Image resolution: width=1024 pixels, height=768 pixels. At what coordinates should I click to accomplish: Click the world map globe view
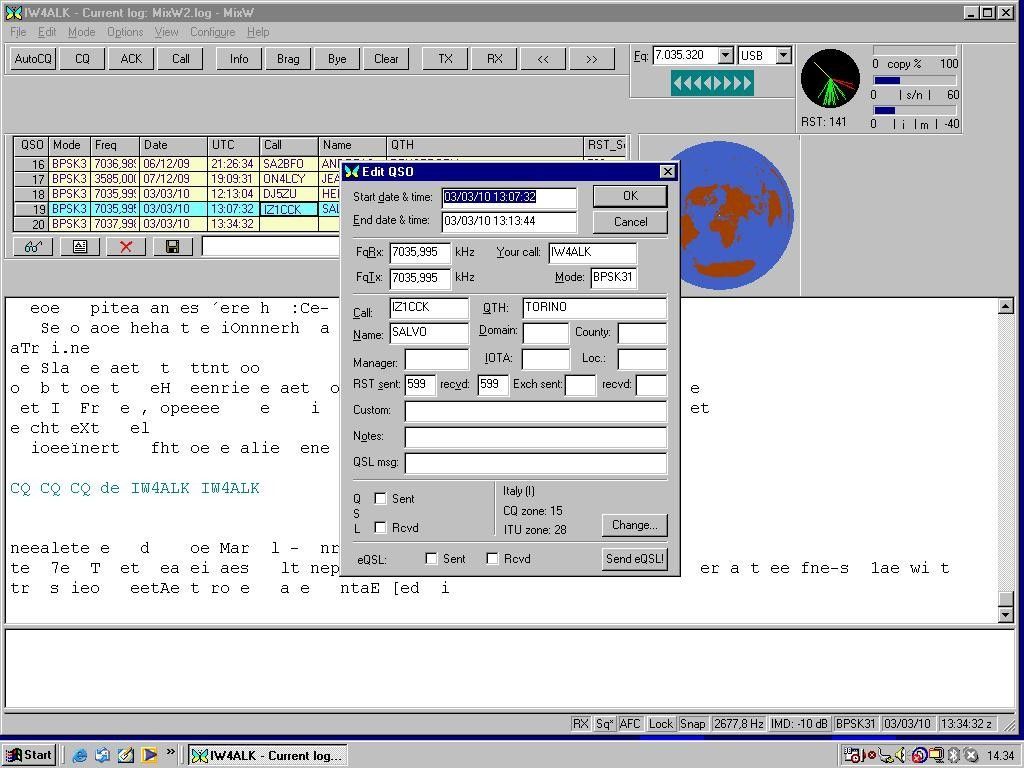click(x=737, y=216)
